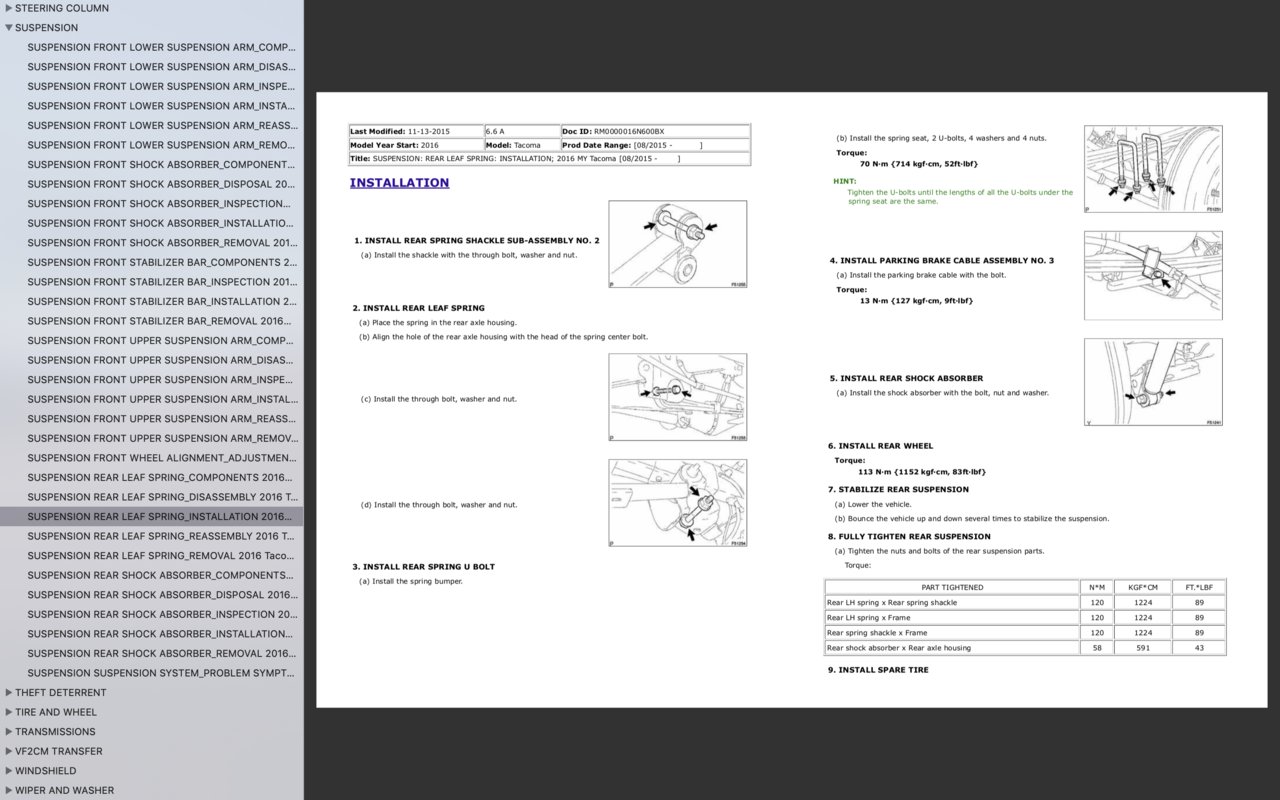Click the 'Model Year Start: 2016' cell
Viewport: 1280px width, 800px height.
tap(416, 145)
